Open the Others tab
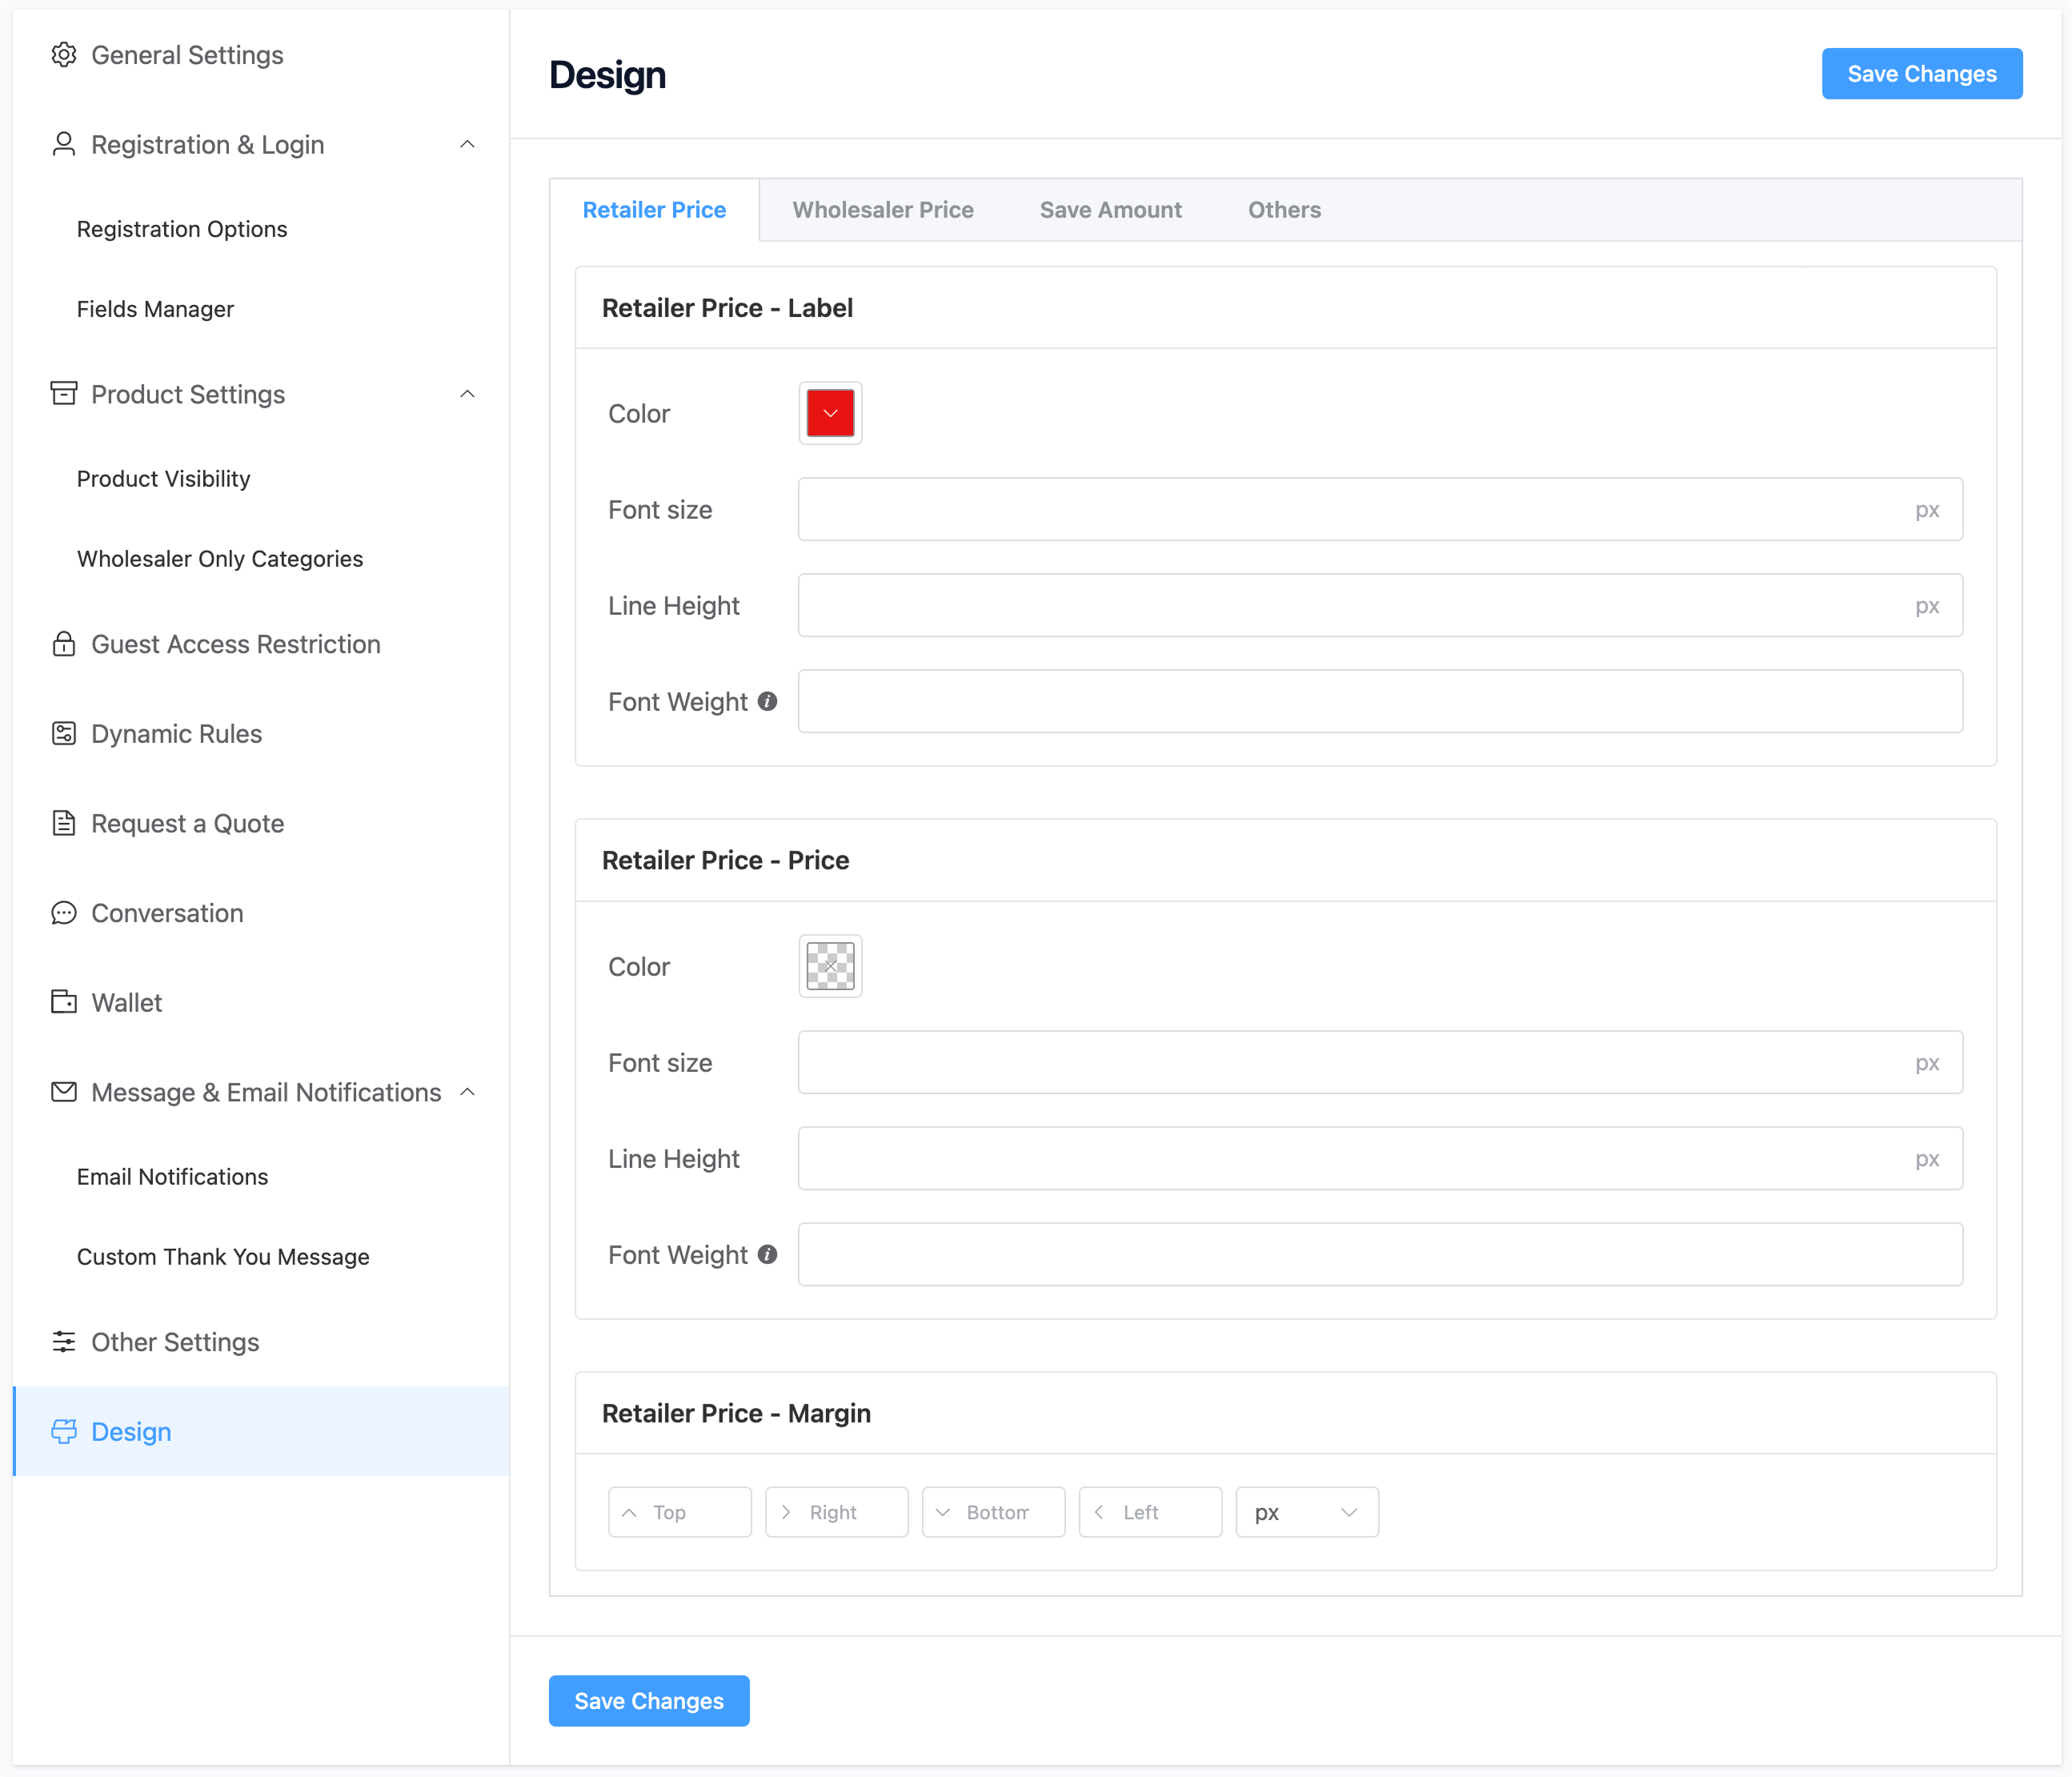This screenshot has width=2072, height=1777. pyautogui.click(x=1284, y=210)
